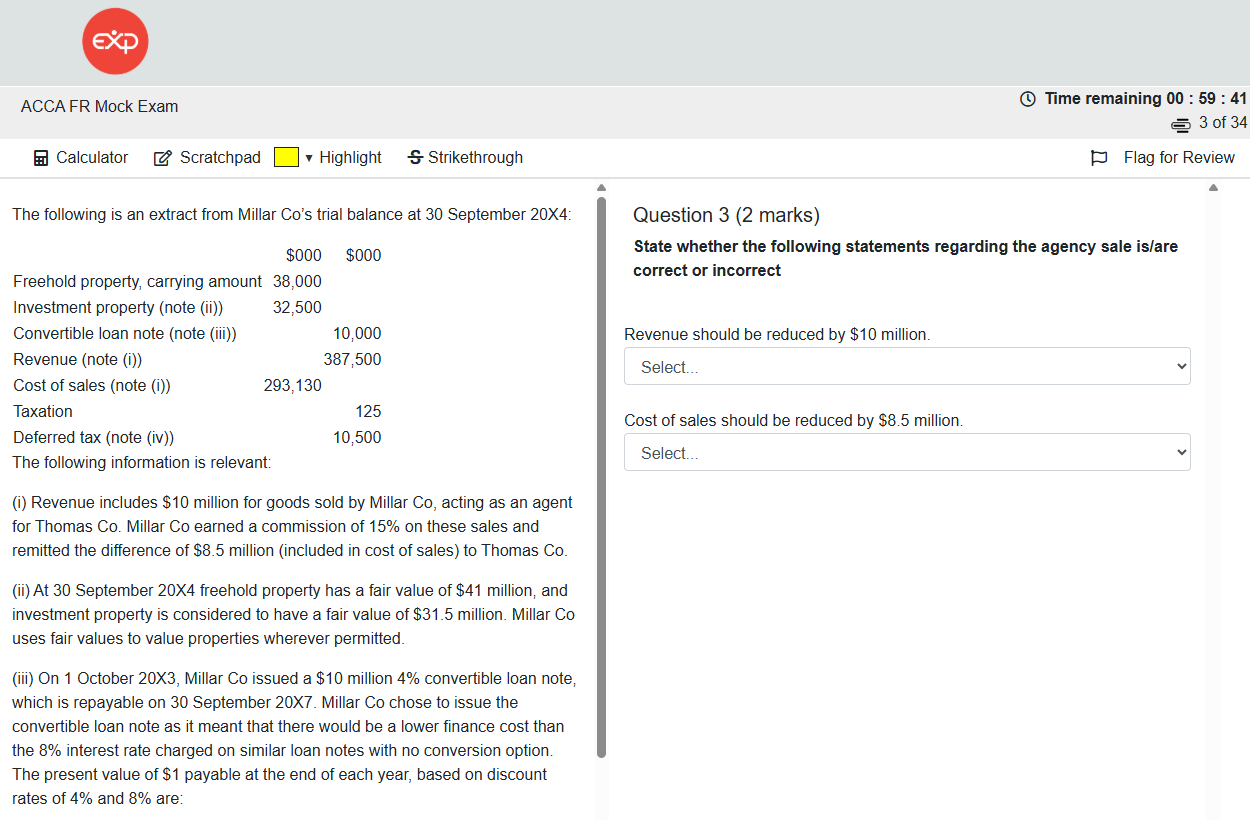Click the red EXP logo
Image resolution: width=1250 pixels, height=820 pixels.
(115, 41)
